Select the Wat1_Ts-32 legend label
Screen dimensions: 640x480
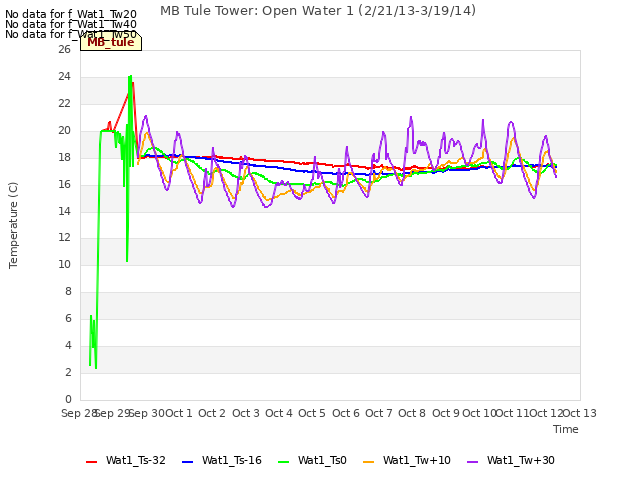(x=136, y=460)
